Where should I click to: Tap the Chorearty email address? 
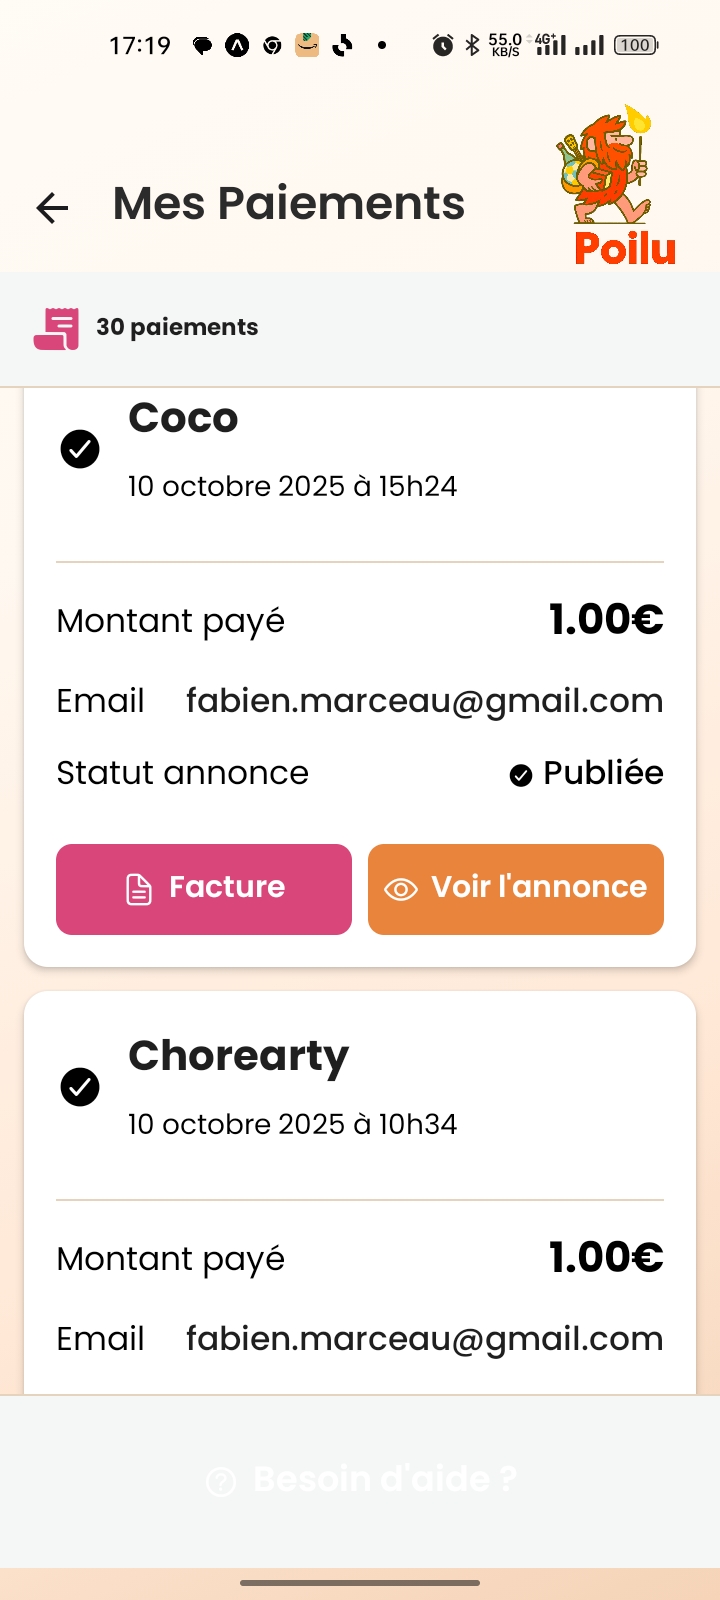tap(424, 1339)
